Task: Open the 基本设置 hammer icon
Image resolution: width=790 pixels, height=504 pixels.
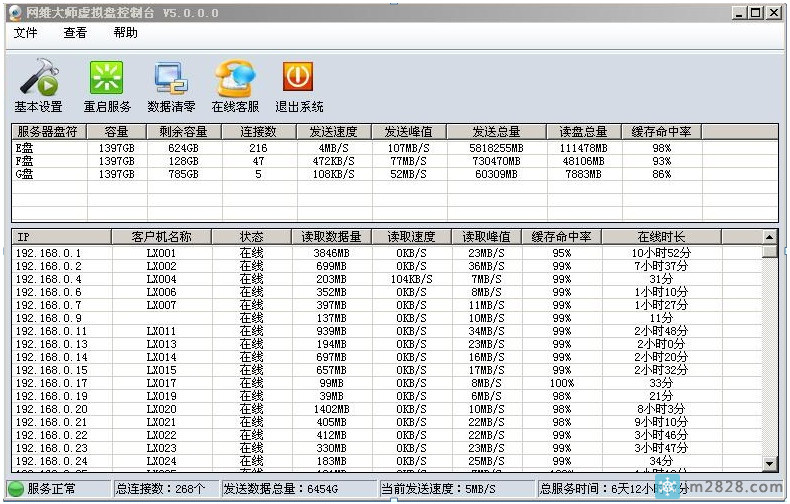Action: 38,78
